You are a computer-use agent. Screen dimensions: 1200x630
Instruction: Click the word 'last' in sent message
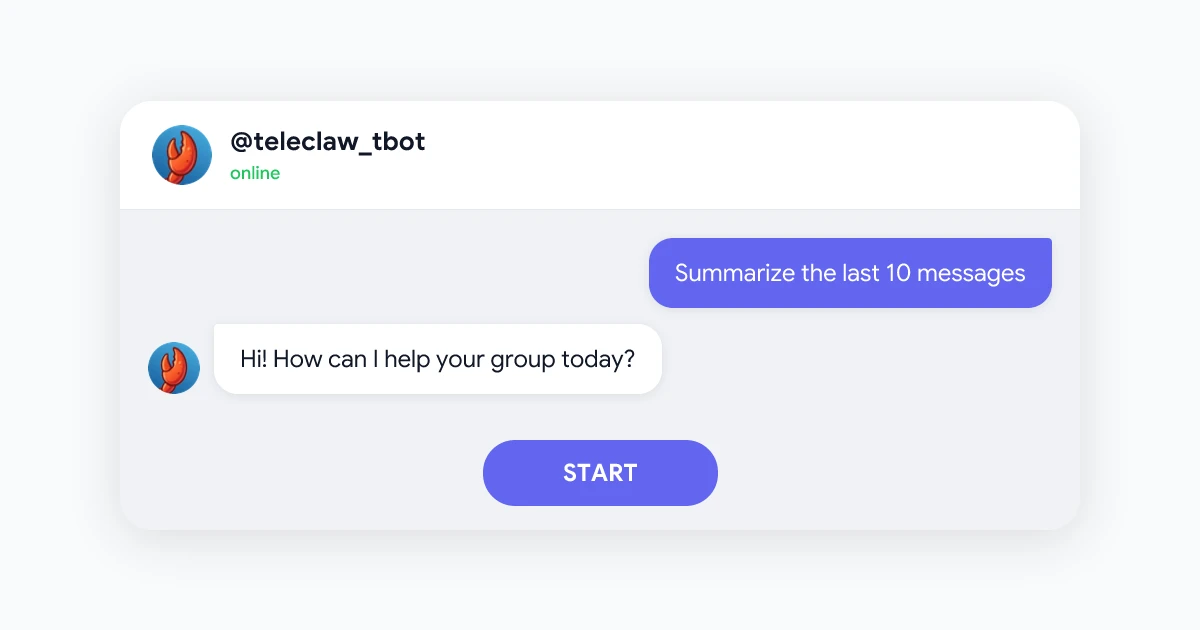point(861,273)
